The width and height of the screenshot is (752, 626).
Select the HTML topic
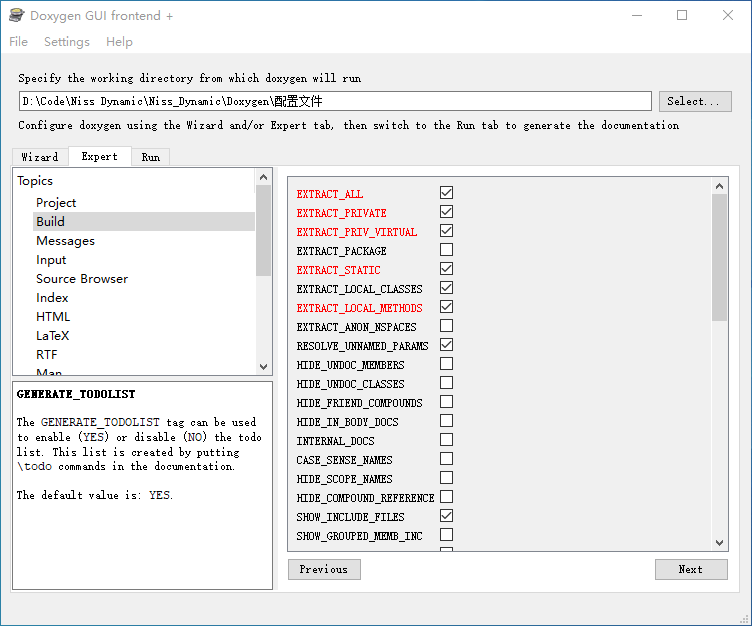53,317
